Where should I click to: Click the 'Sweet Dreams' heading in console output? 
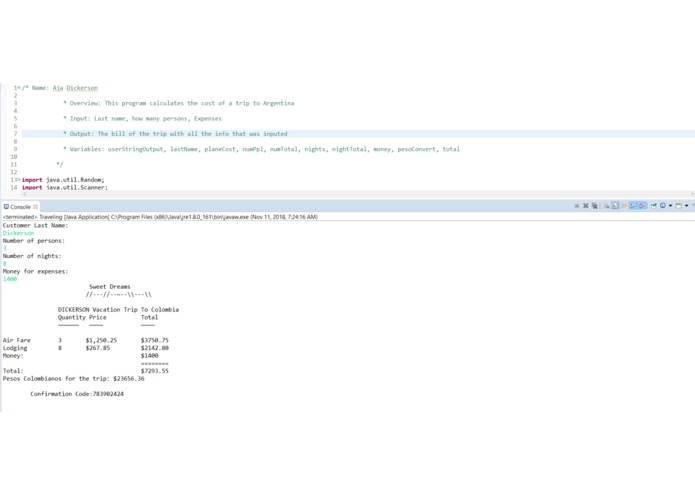tap(110, 287)
